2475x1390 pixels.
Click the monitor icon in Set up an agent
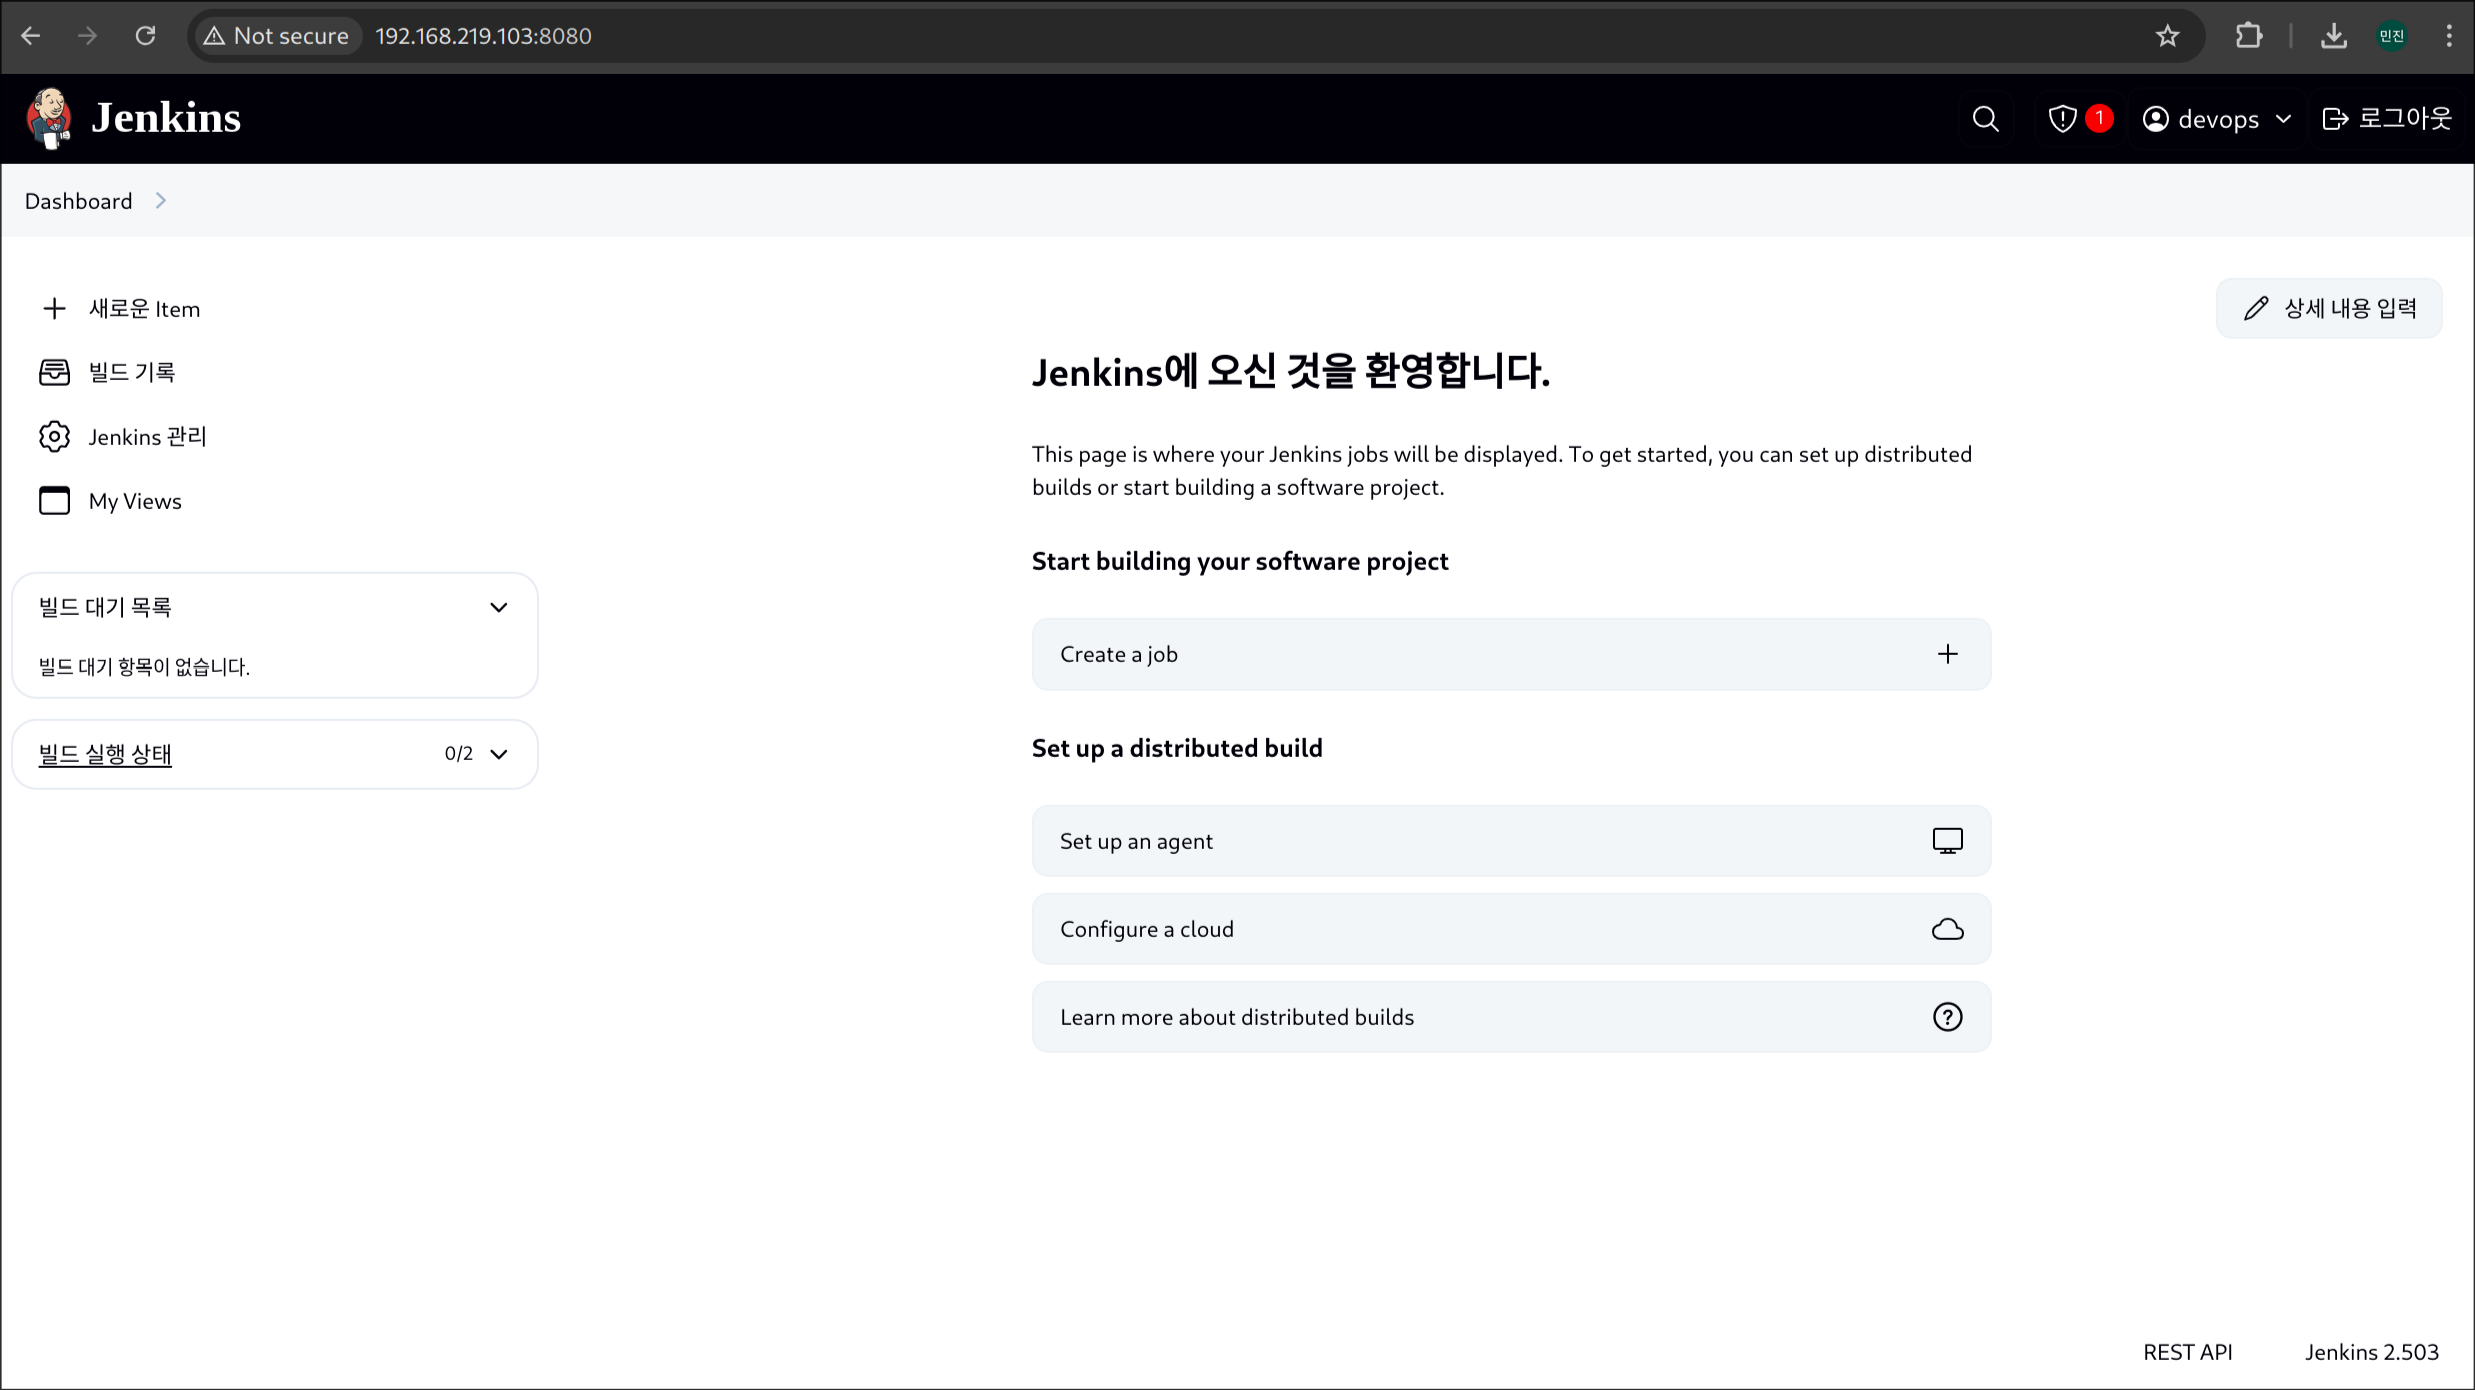coord(1947,841)
